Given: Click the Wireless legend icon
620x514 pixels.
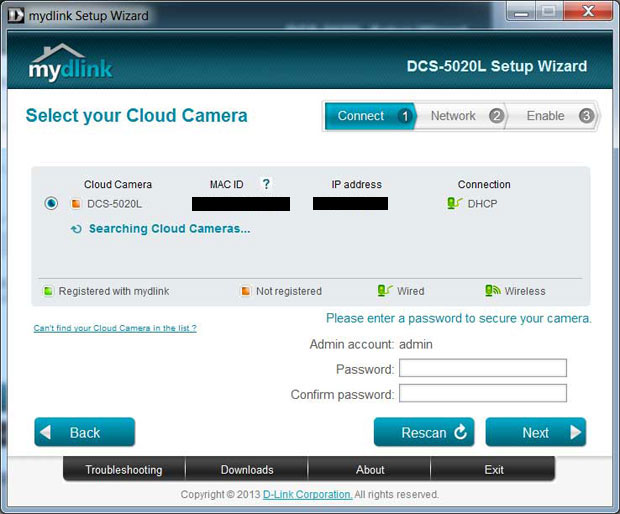Looking at the screenshot, I should [493, 291].
